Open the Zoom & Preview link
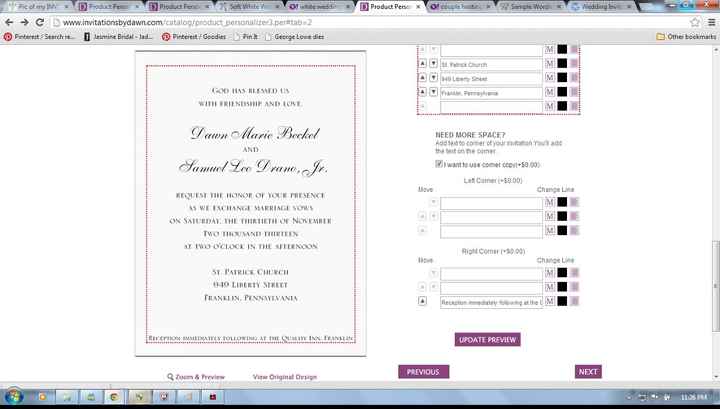720x409 pixels. (x=196, y=377)
